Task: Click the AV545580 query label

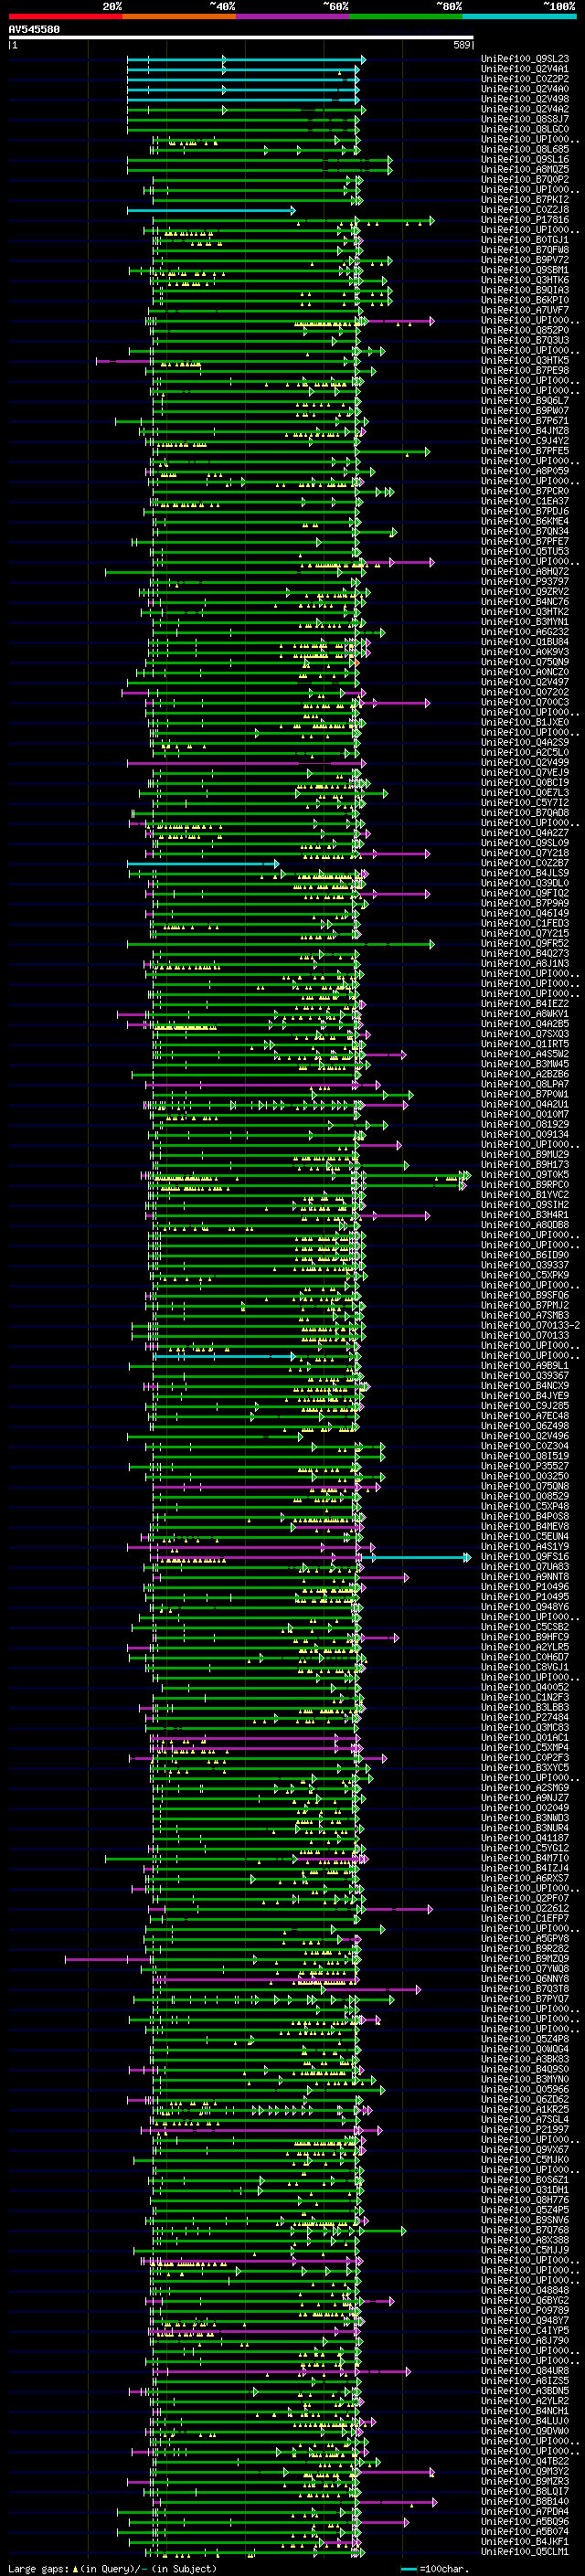Action: (34, 29)
